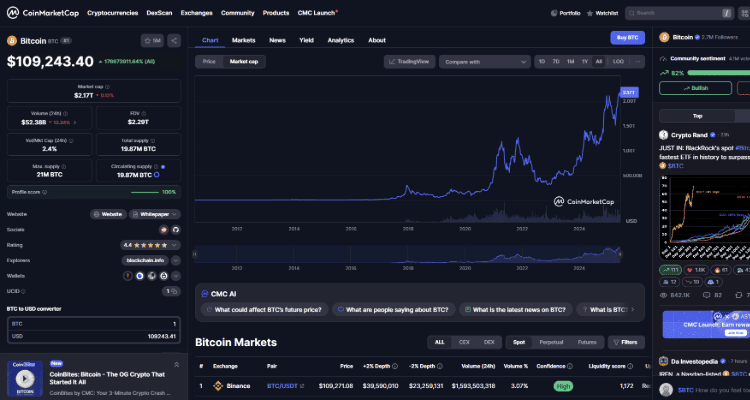Open the Exchanges menu

[x=196, y=13]
